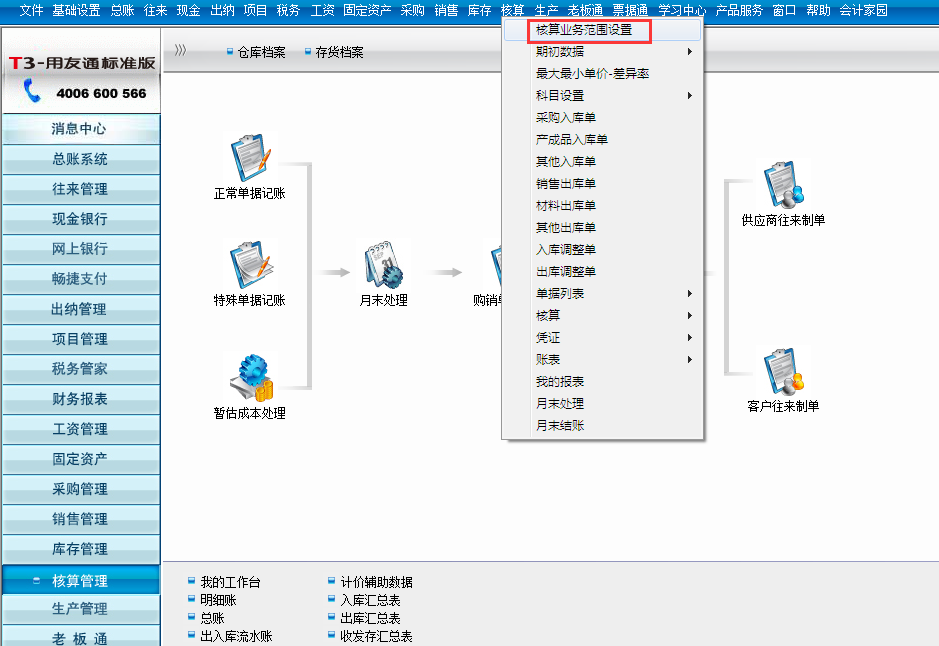Image resolution: width=939 pixels, height=646 pixels.
Task: Expand the 科目设置 submenu arrow
Action: pos(690,95)
